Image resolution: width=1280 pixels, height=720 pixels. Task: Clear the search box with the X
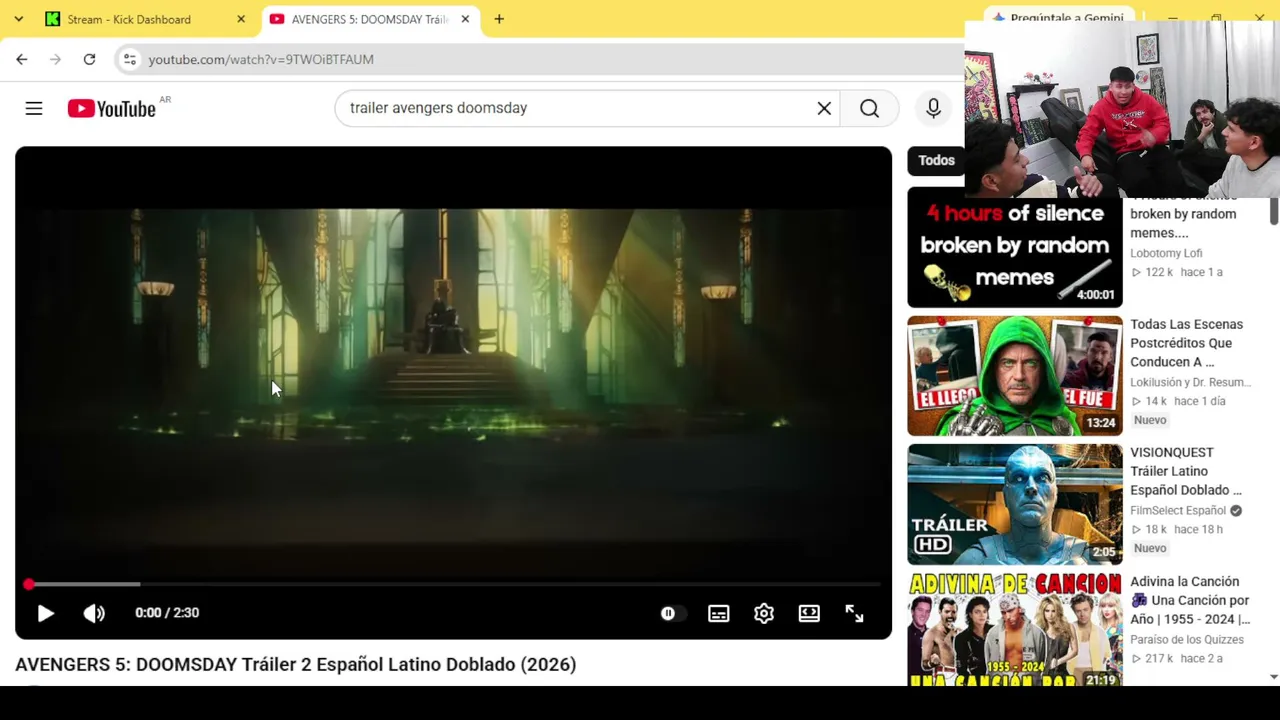pos(824,108)
